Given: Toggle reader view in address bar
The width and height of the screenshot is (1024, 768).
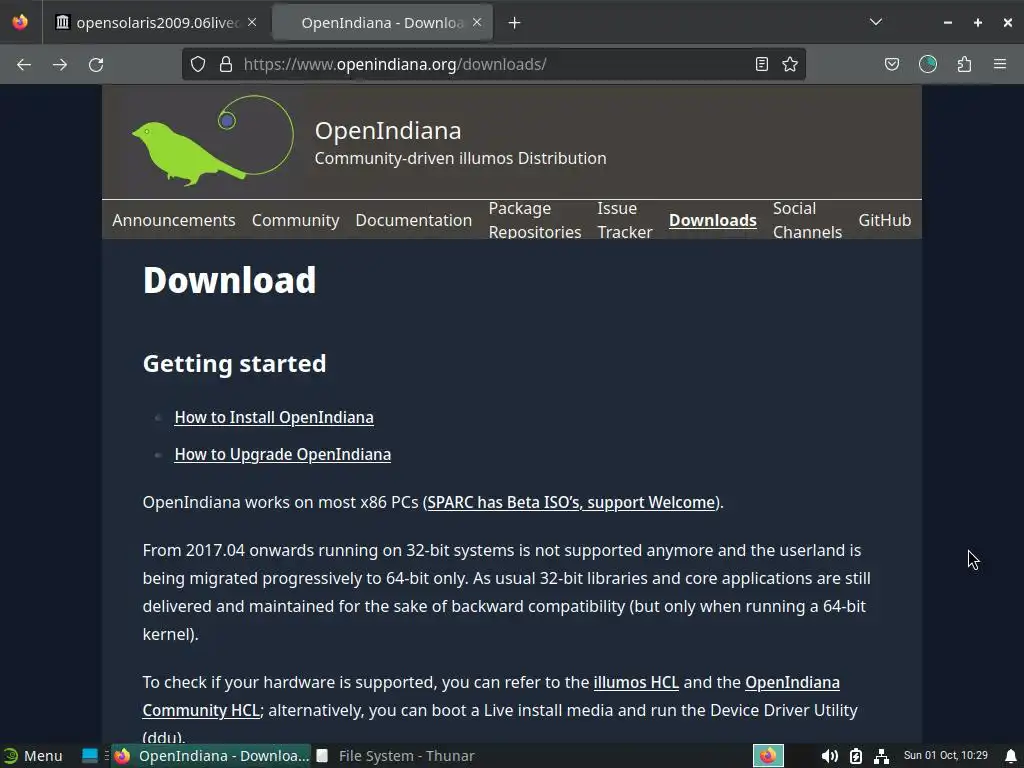Looking at the screenshot, I should 761,64.
